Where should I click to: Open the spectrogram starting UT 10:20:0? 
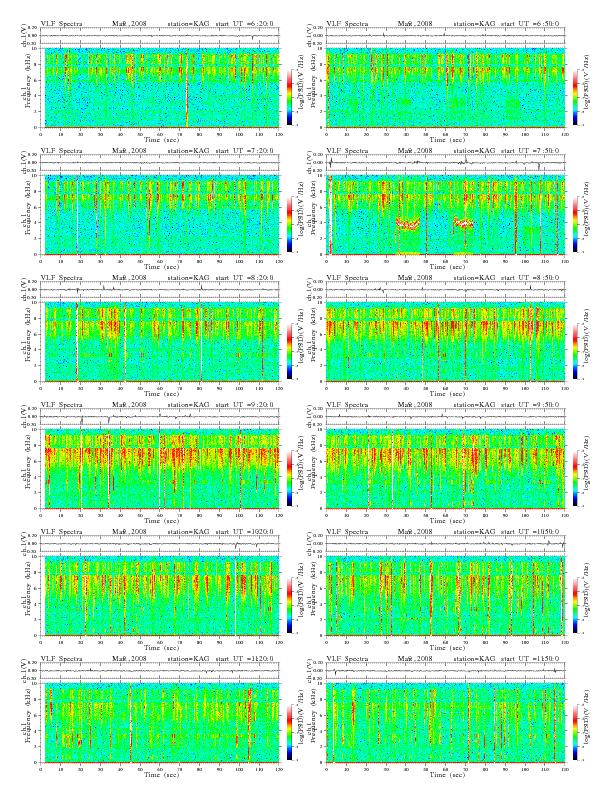pos(160,596)
